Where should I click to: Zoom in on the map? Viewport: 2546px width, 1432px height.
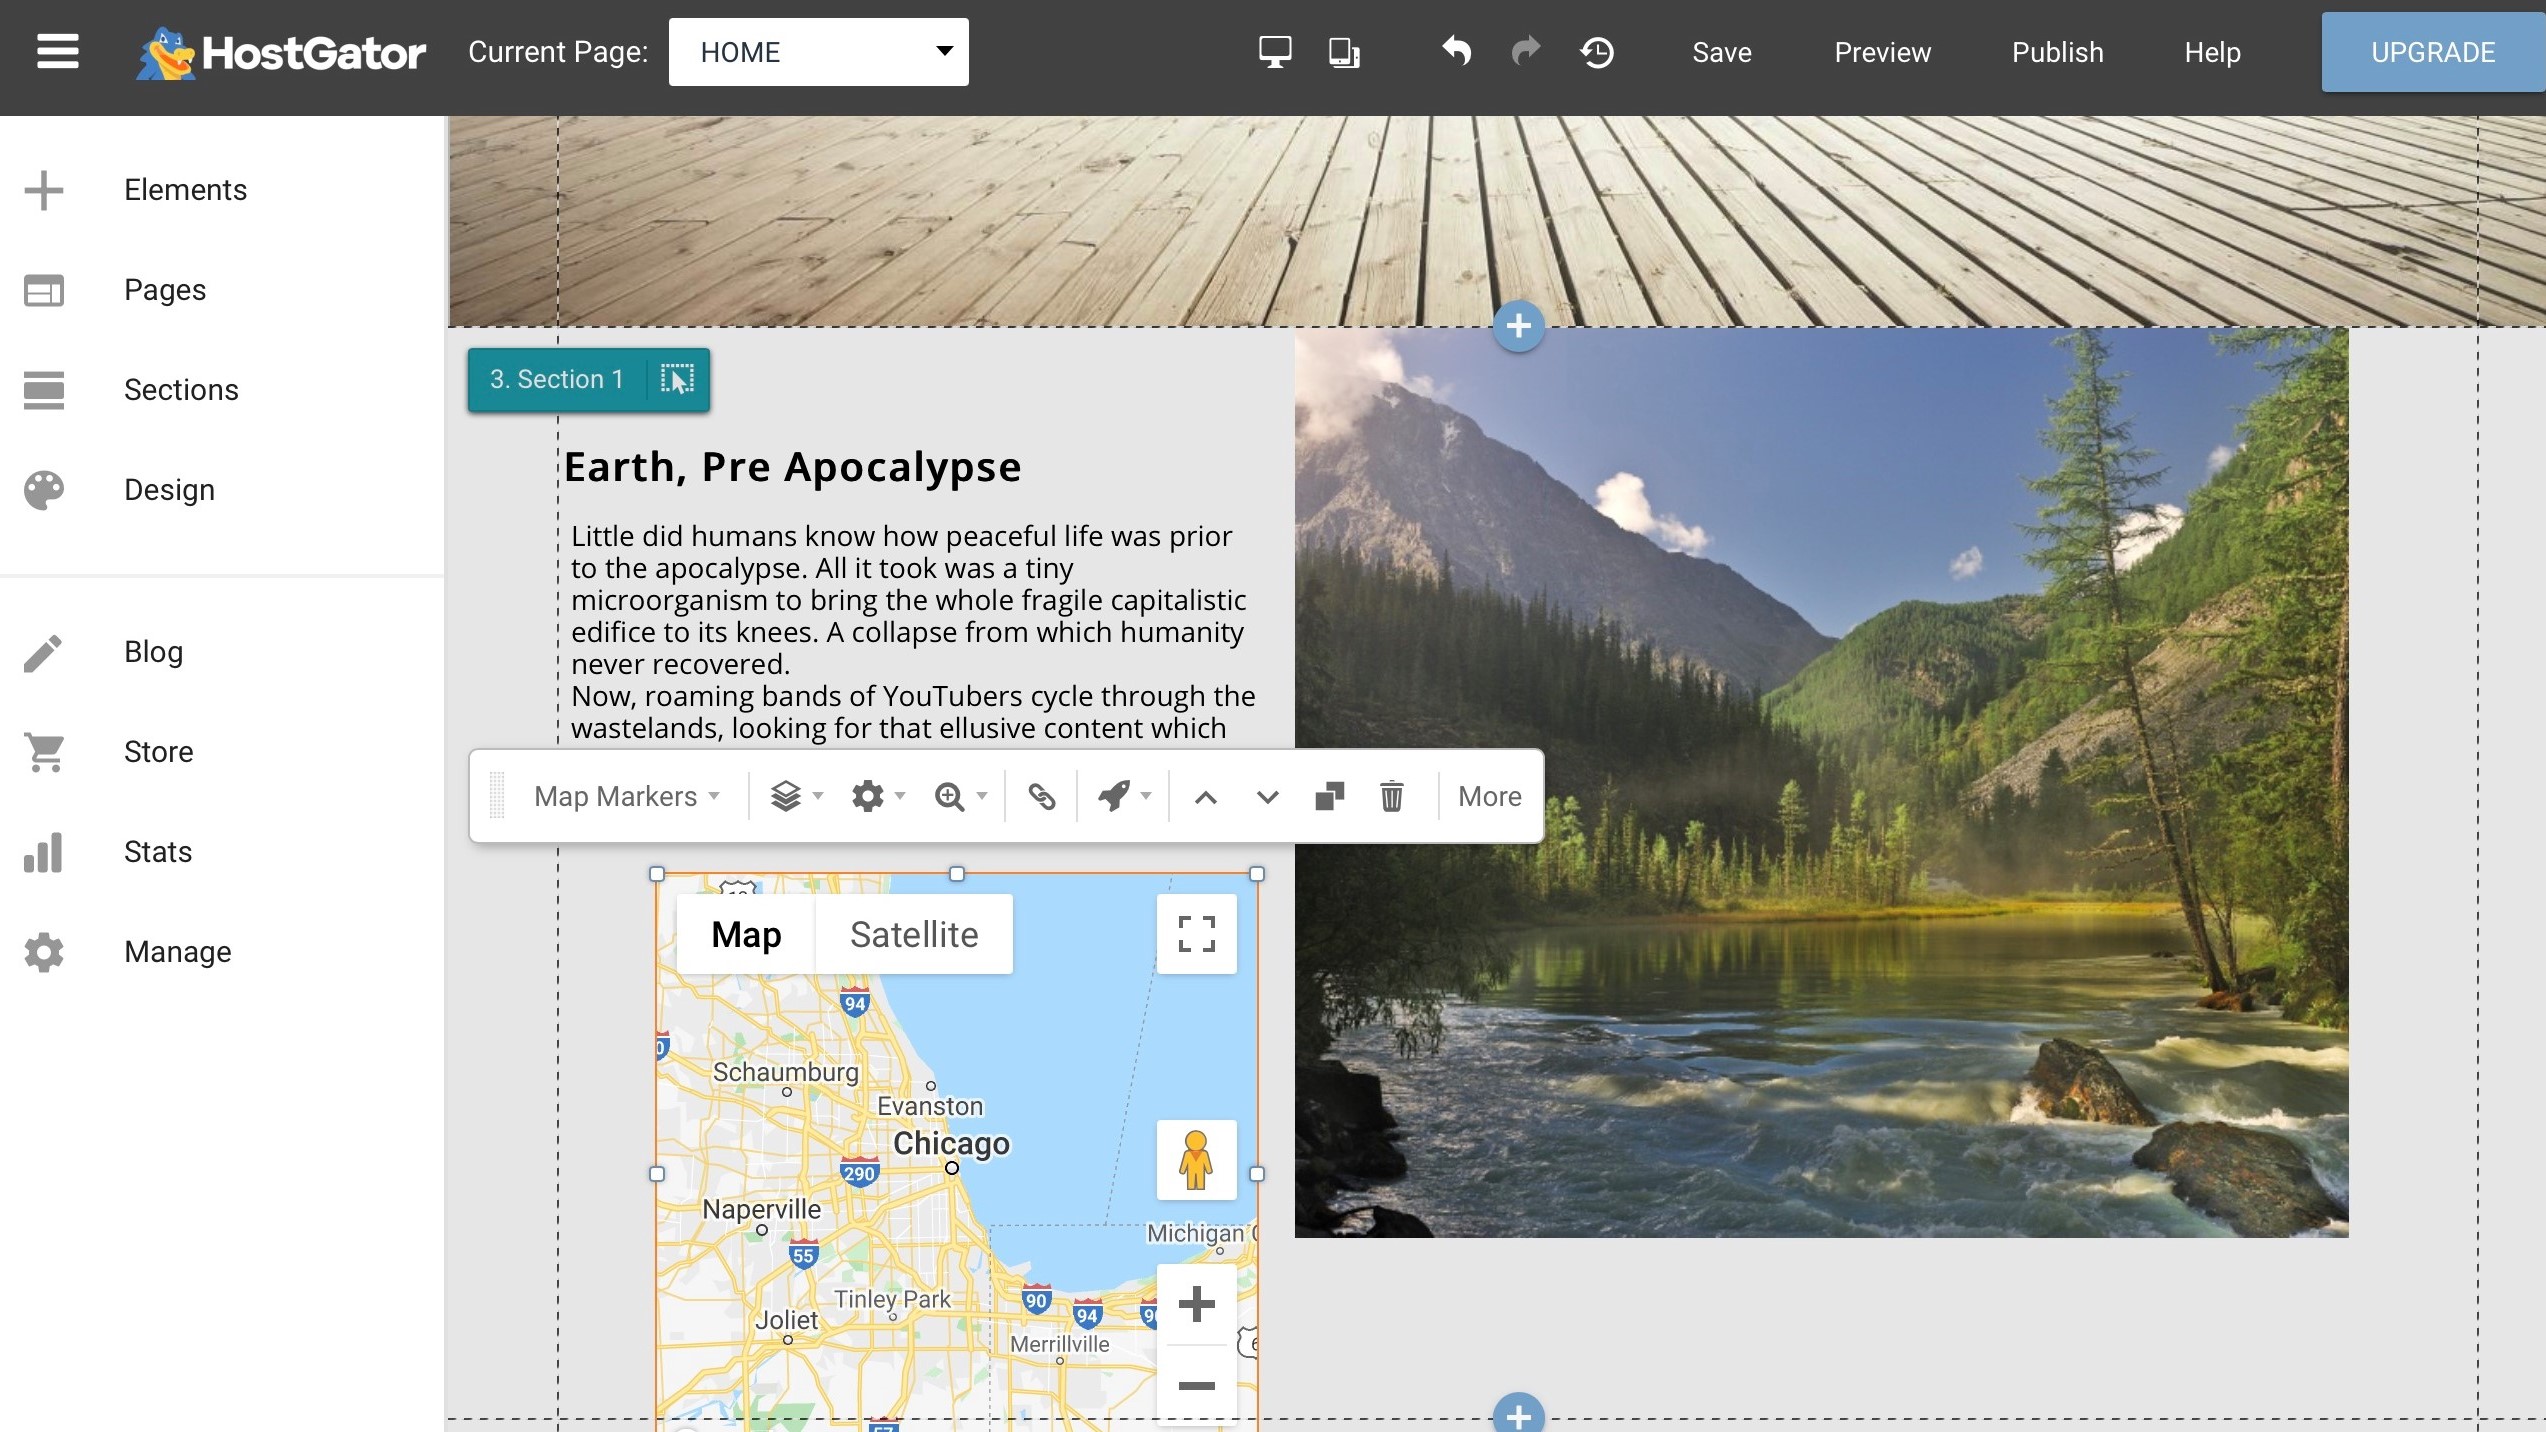point(1196,1304)
